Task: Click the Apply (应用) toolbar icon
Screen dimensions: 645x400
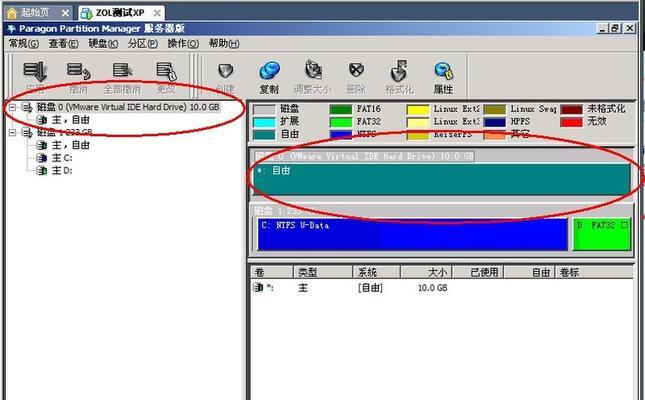Action: pyautogui.click(x=35, y=71)
